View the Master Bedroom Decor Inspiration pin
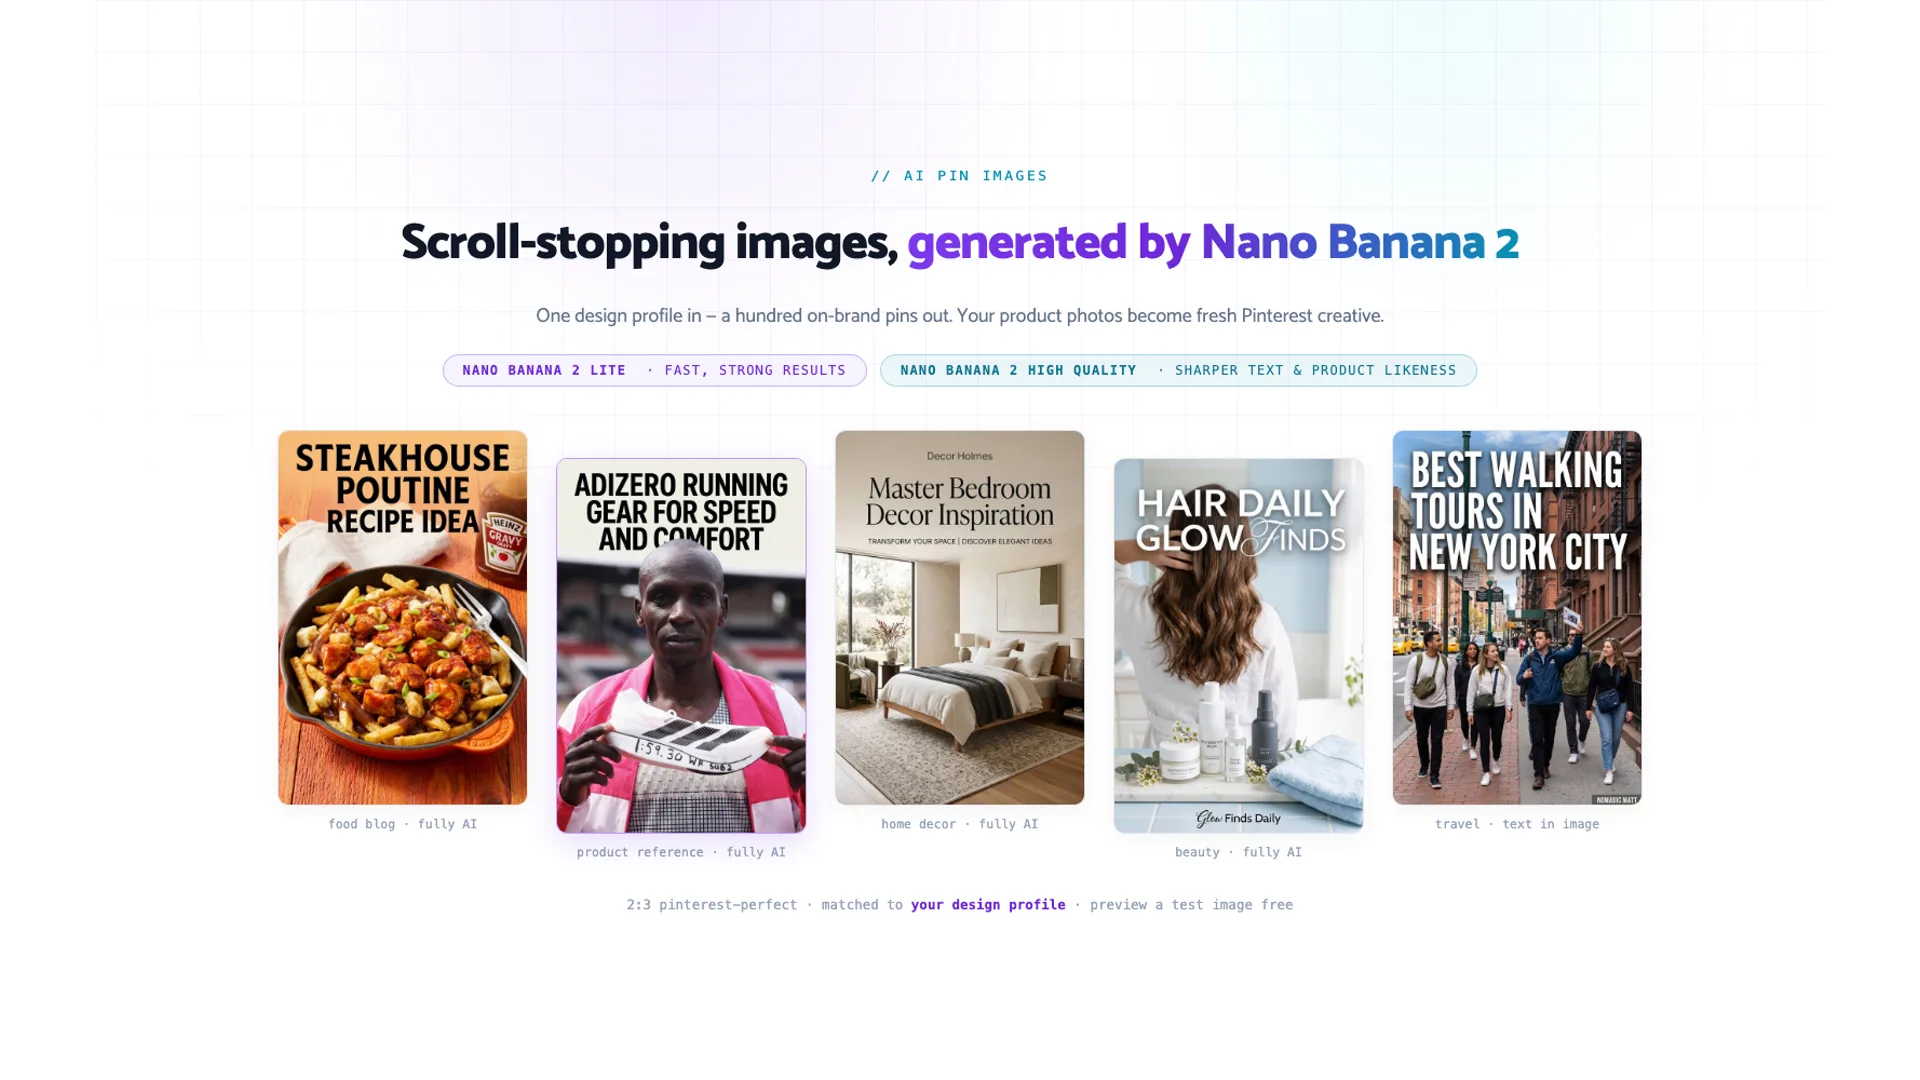1920x1080 pixels. 959,617
